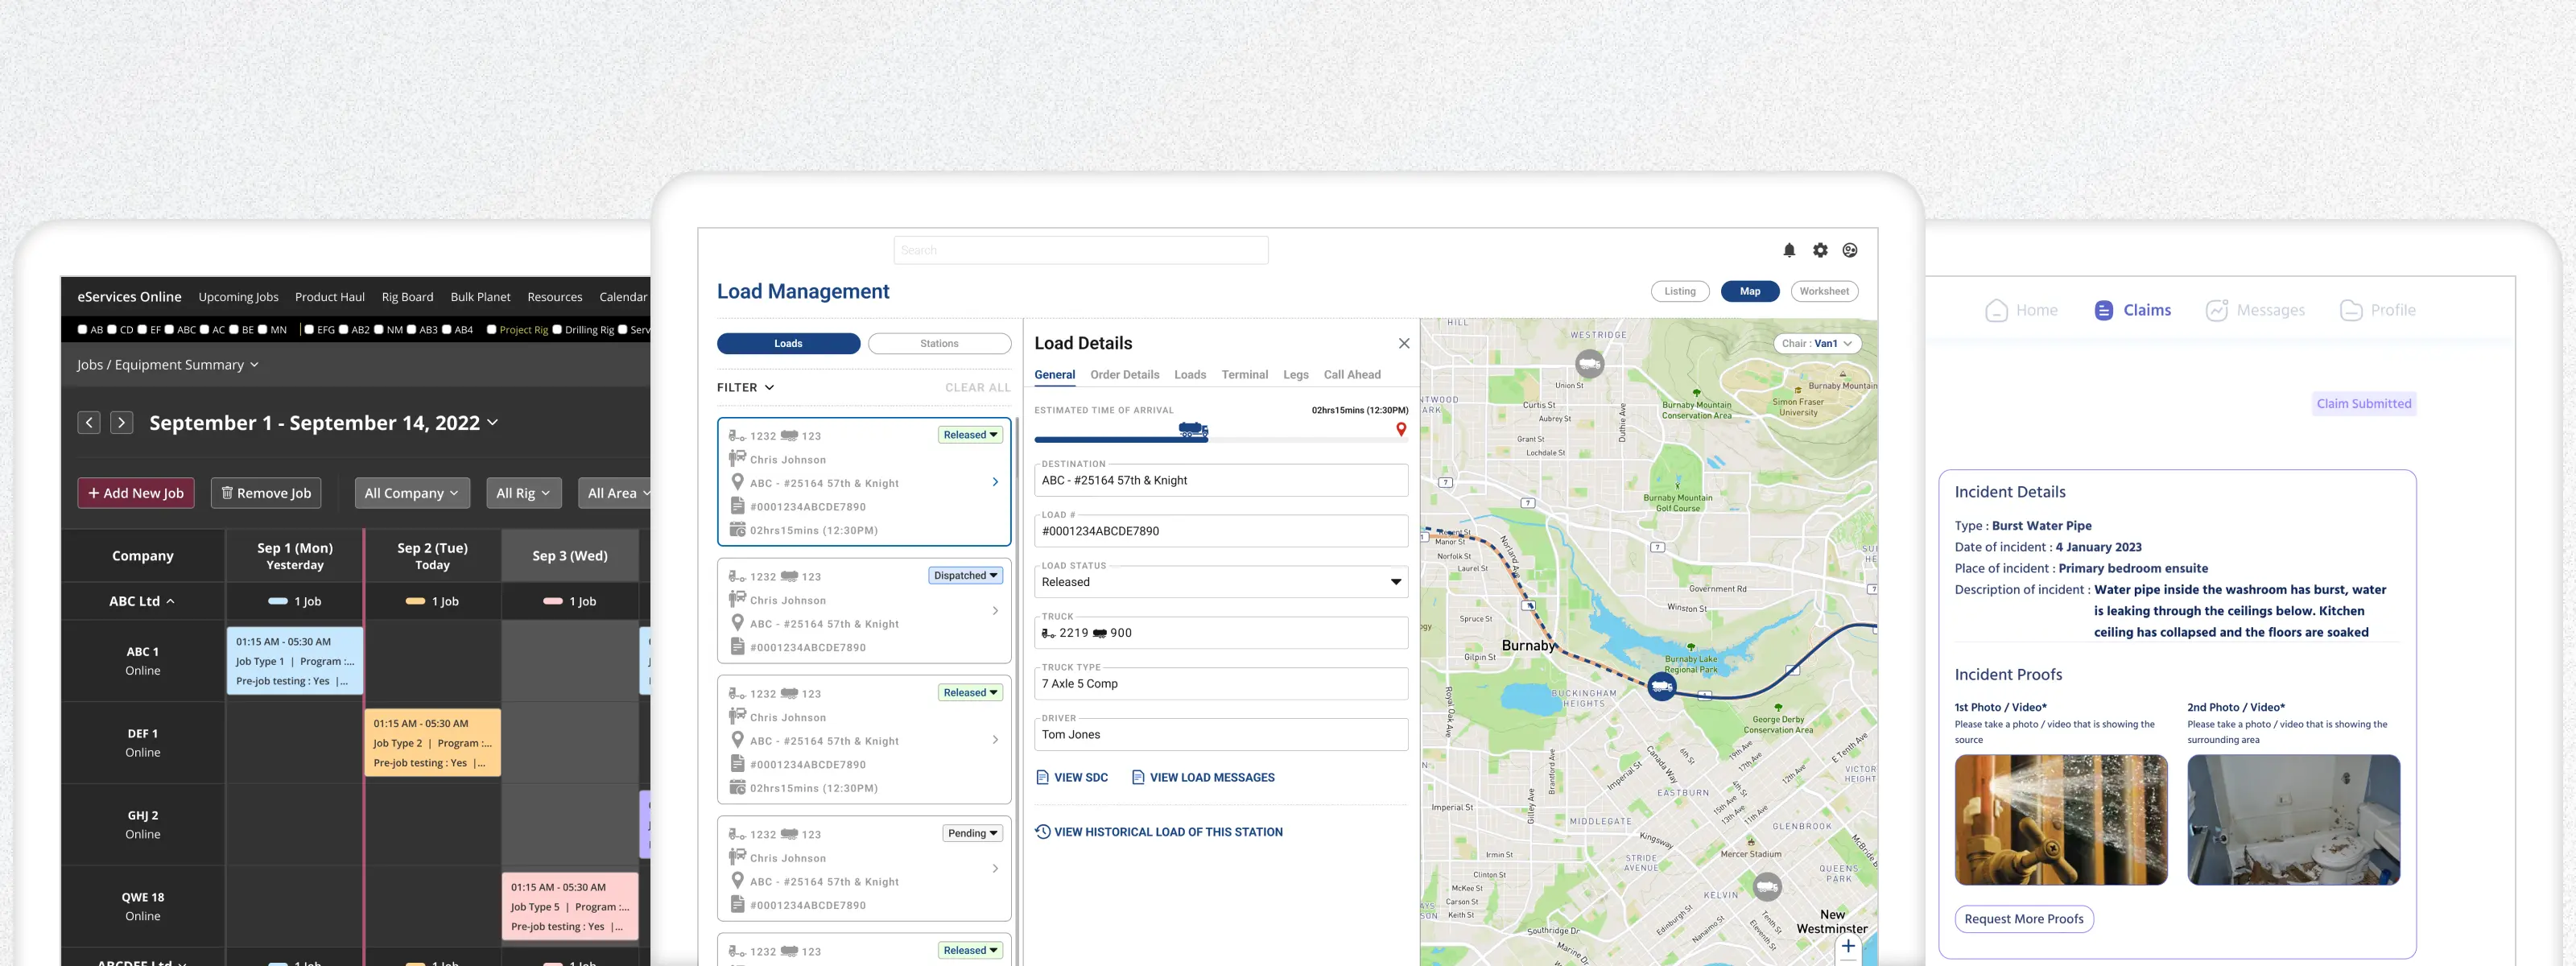Image resolution: width=2576 pixels, height=966 pixels.
Task: Expand the Load Status Released dropdown
Action: click(x=1396, y=582)
